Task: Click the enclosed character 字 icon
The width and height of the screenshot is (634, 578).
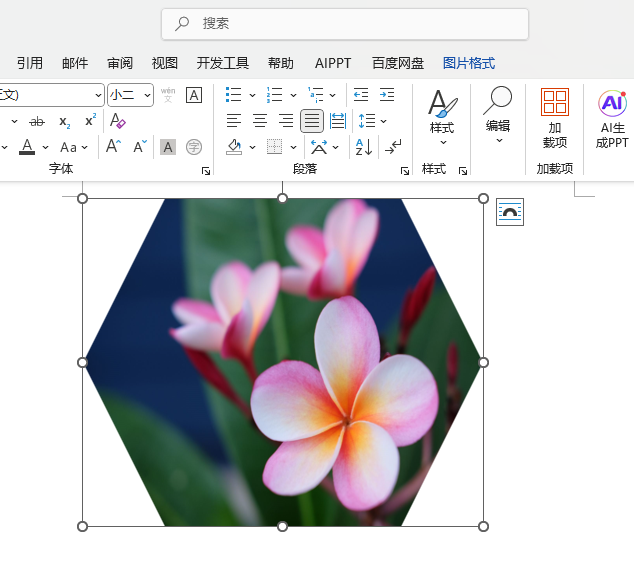Action: pyautogui.click(x=194, y=147)
